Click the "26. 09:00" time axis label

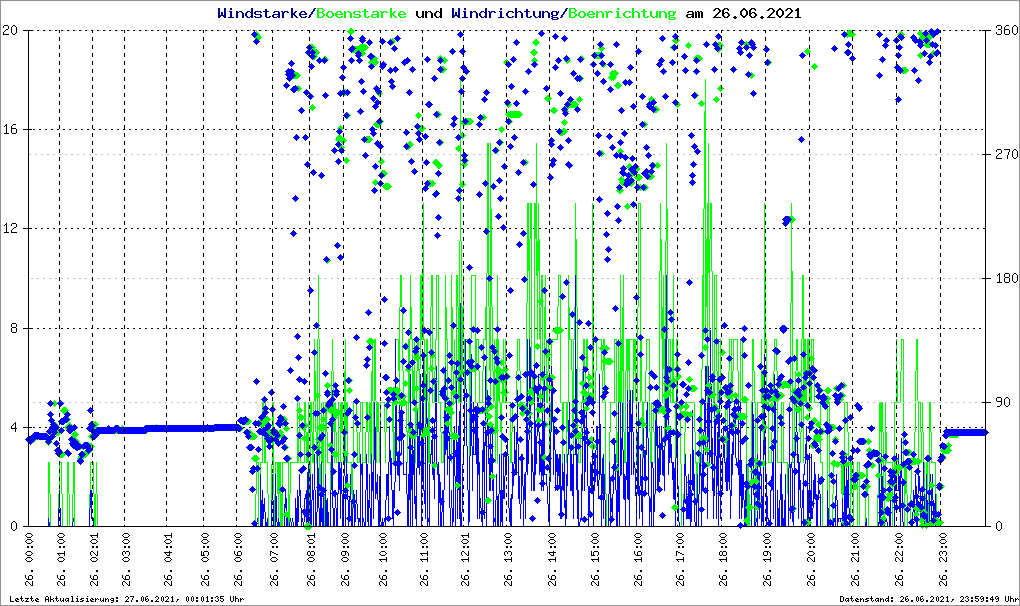click(x=344, y=559)
